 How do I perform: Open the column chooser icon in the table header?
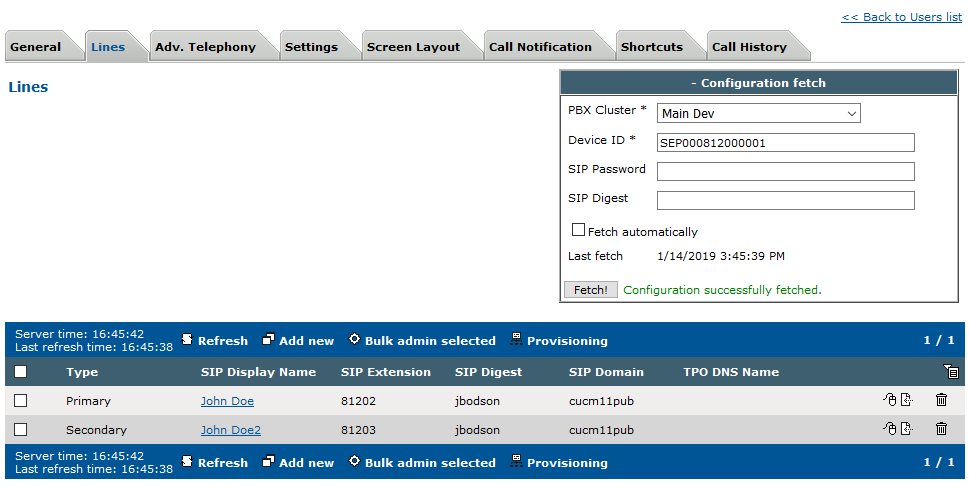click(x=951, y=371)
